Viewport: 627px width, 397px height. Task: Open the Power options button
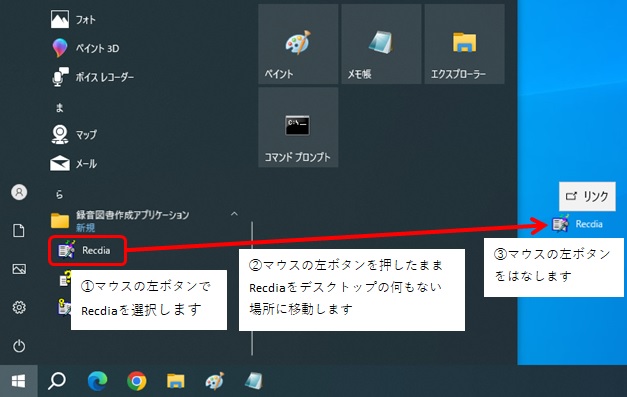tap(19, 346)
